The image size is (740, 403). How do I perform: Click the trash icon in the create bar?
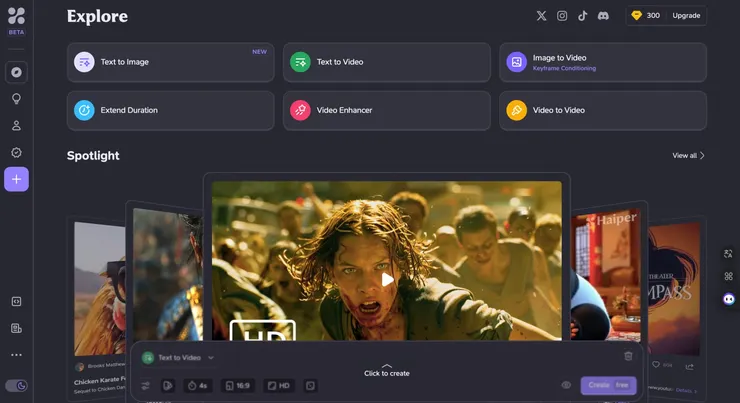(x=628, y=356)
